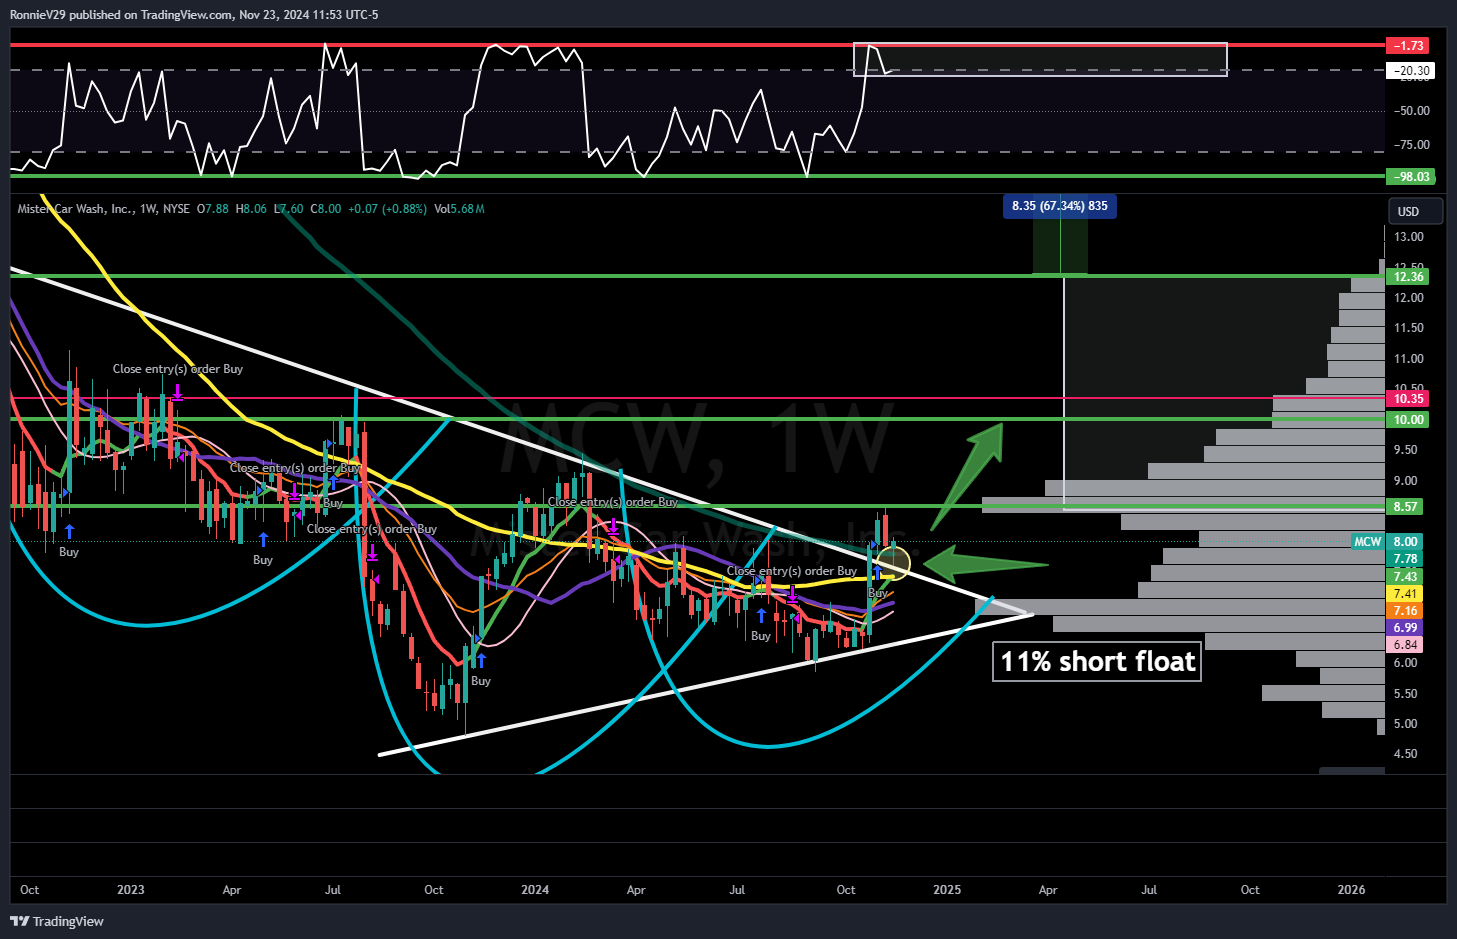1457x939 pixels.
Task: Click the 13.00 price scale tick
Action: [1409, 237]
